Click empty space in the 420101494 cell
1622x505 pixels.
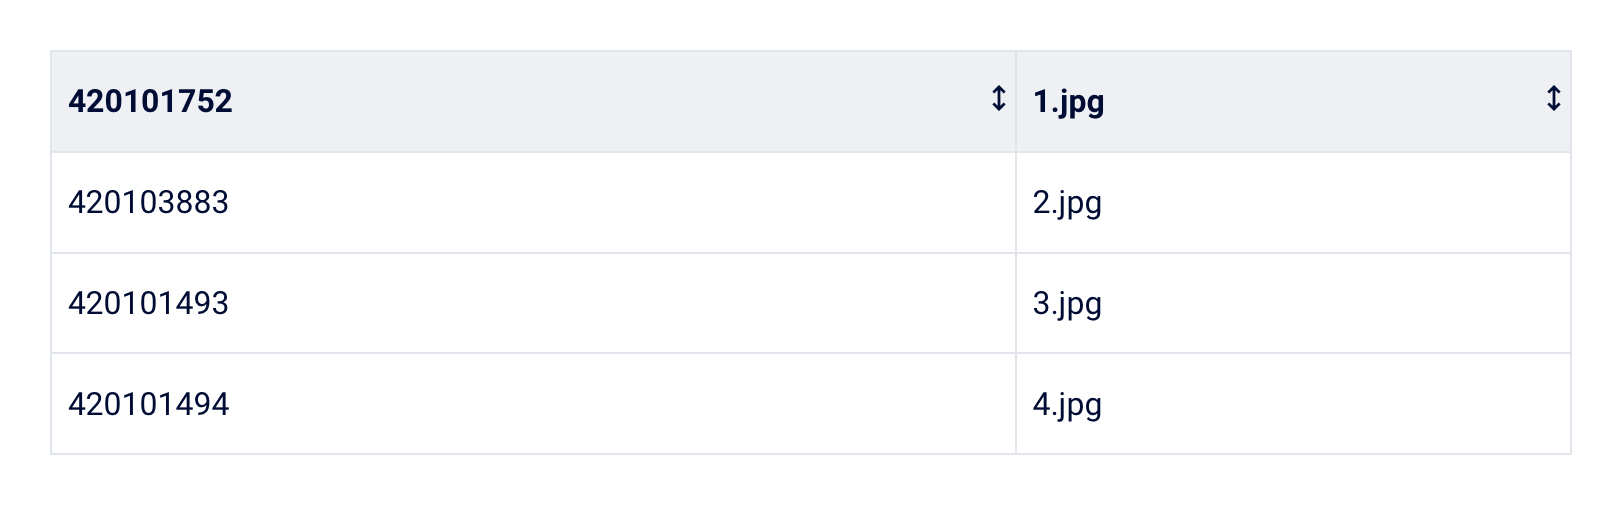click(620, 404)
